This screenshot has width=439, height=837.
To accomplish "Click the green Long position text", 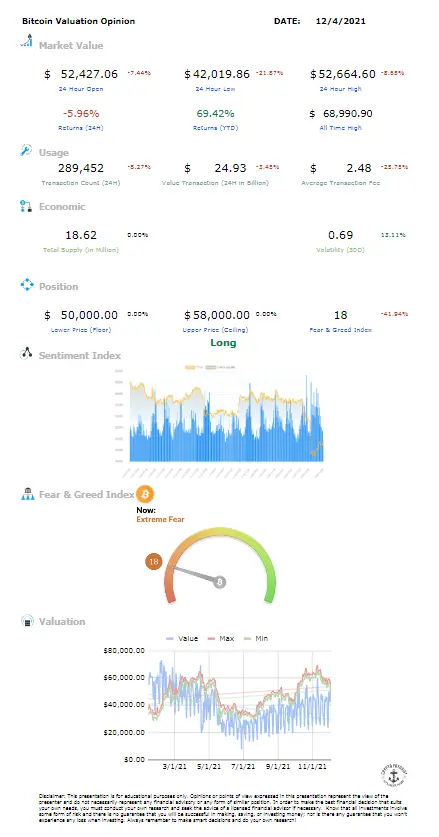I will tap(223, 343).
